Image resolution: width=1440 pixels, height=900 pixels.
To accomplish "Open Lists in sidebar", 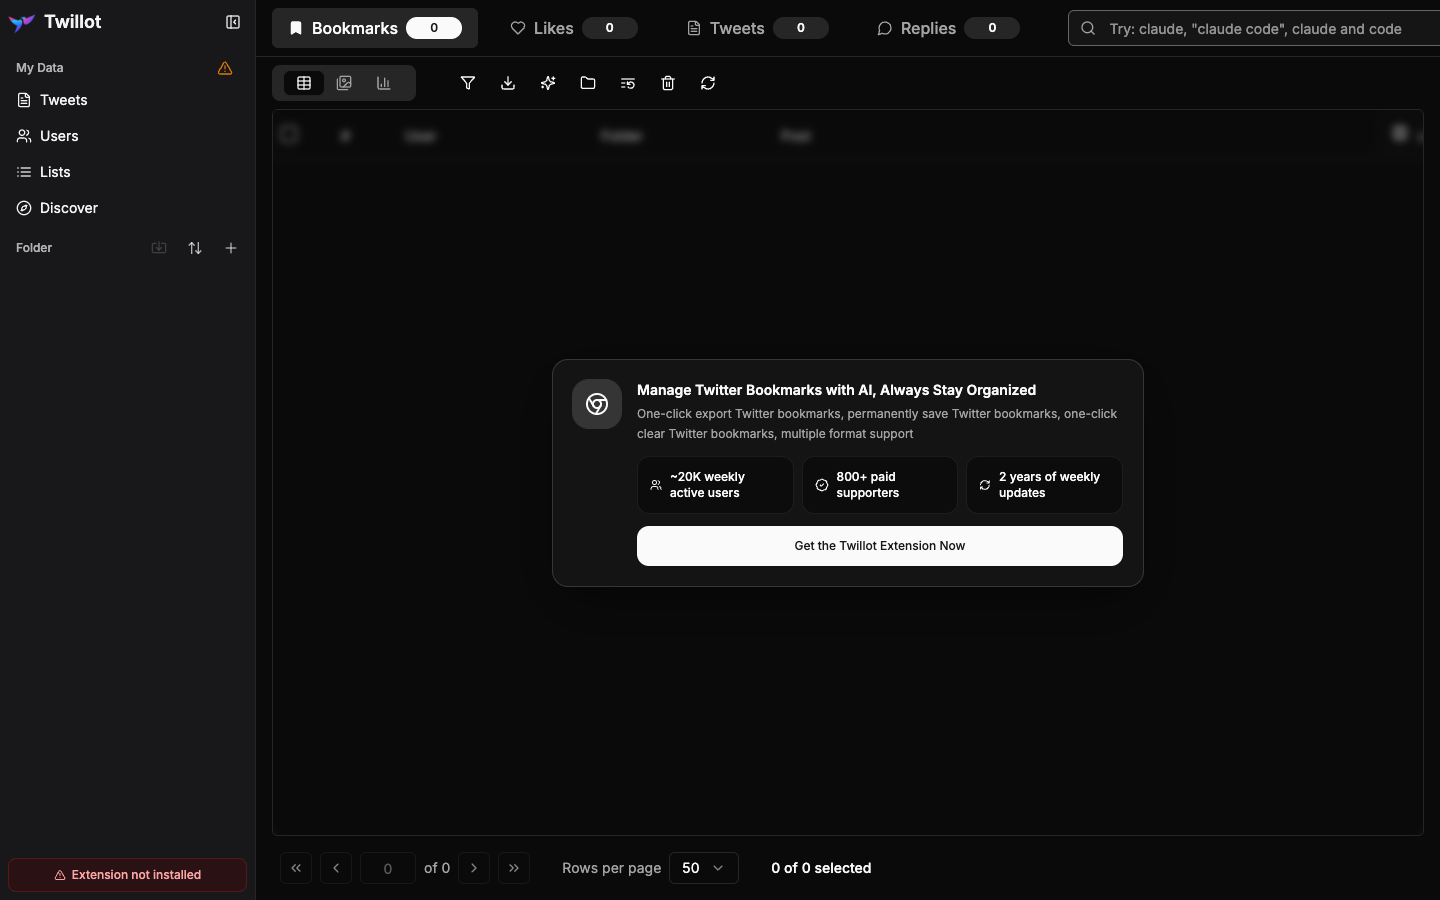I will pos(127,172).
